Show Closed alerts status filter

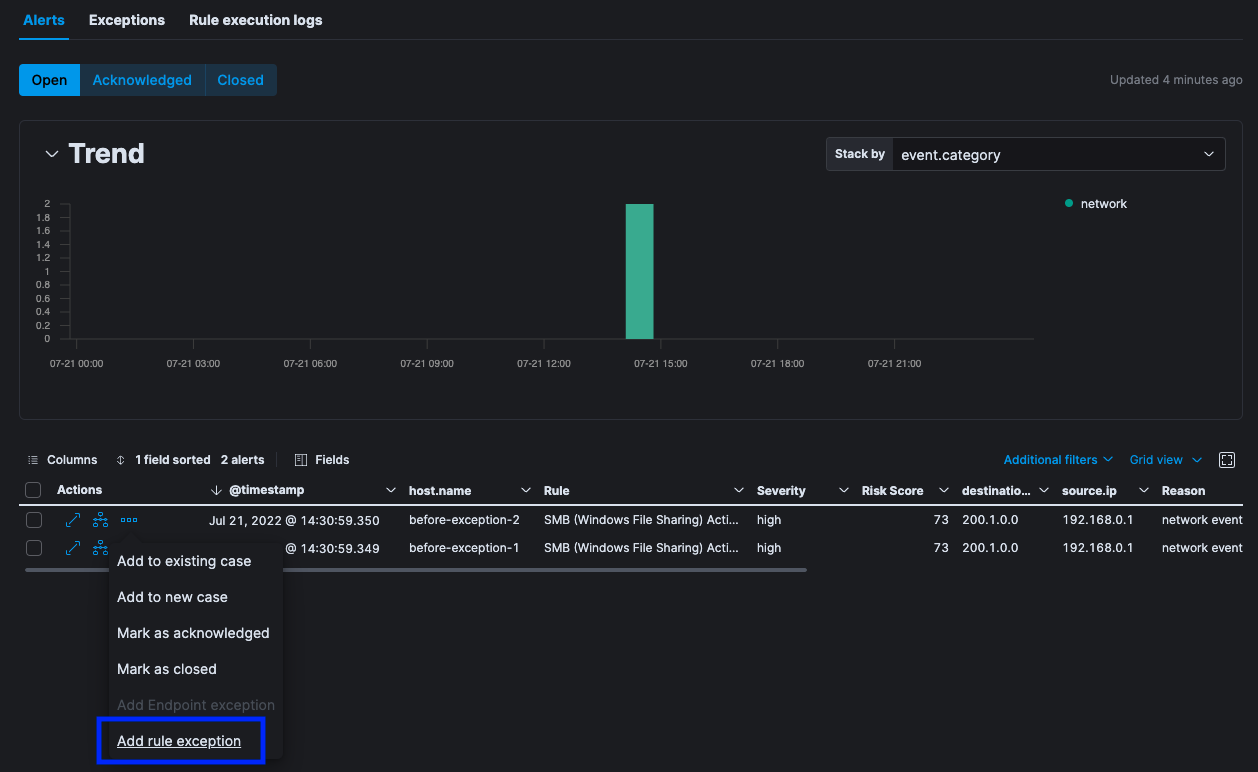241,80
